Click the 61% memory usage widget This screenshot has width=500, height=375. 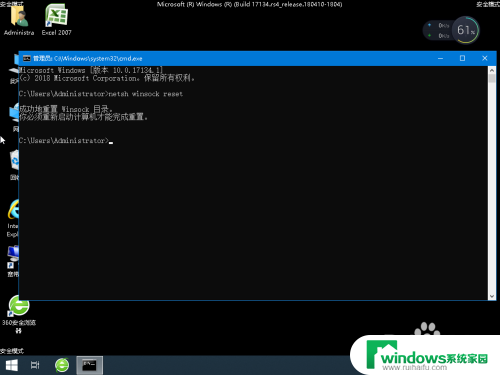pyautogui.click(x=466, y=30)
